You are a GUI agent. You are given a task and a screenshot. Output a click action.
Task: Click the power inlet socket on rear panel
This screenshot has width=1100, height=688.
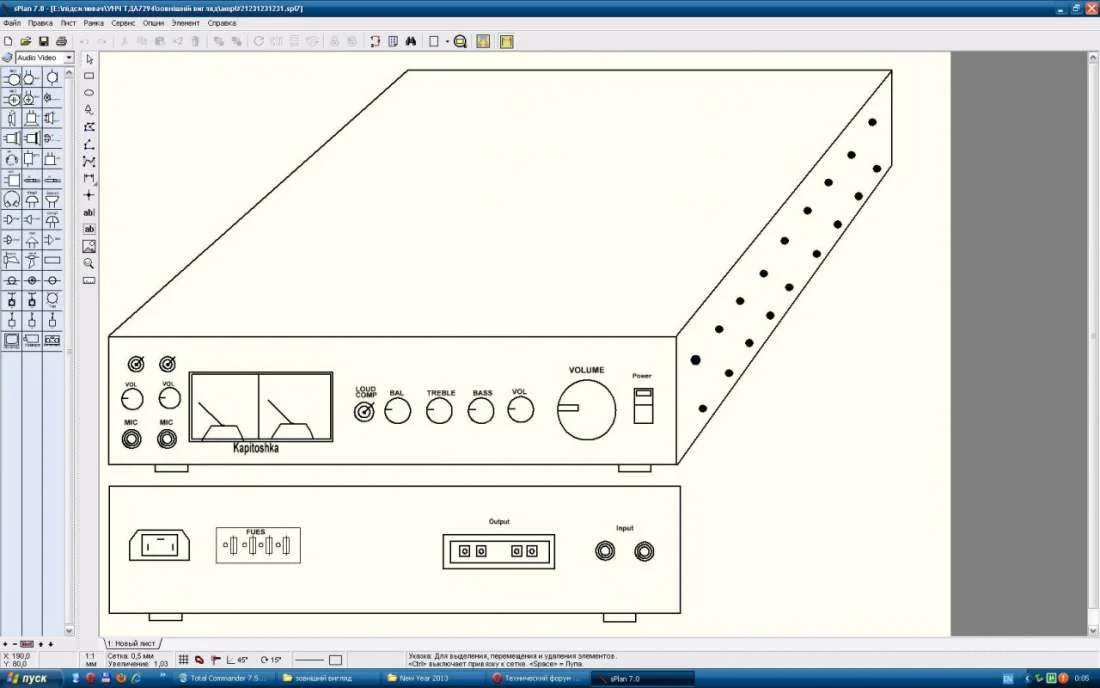pyautogui.click(x=159, y=545)
